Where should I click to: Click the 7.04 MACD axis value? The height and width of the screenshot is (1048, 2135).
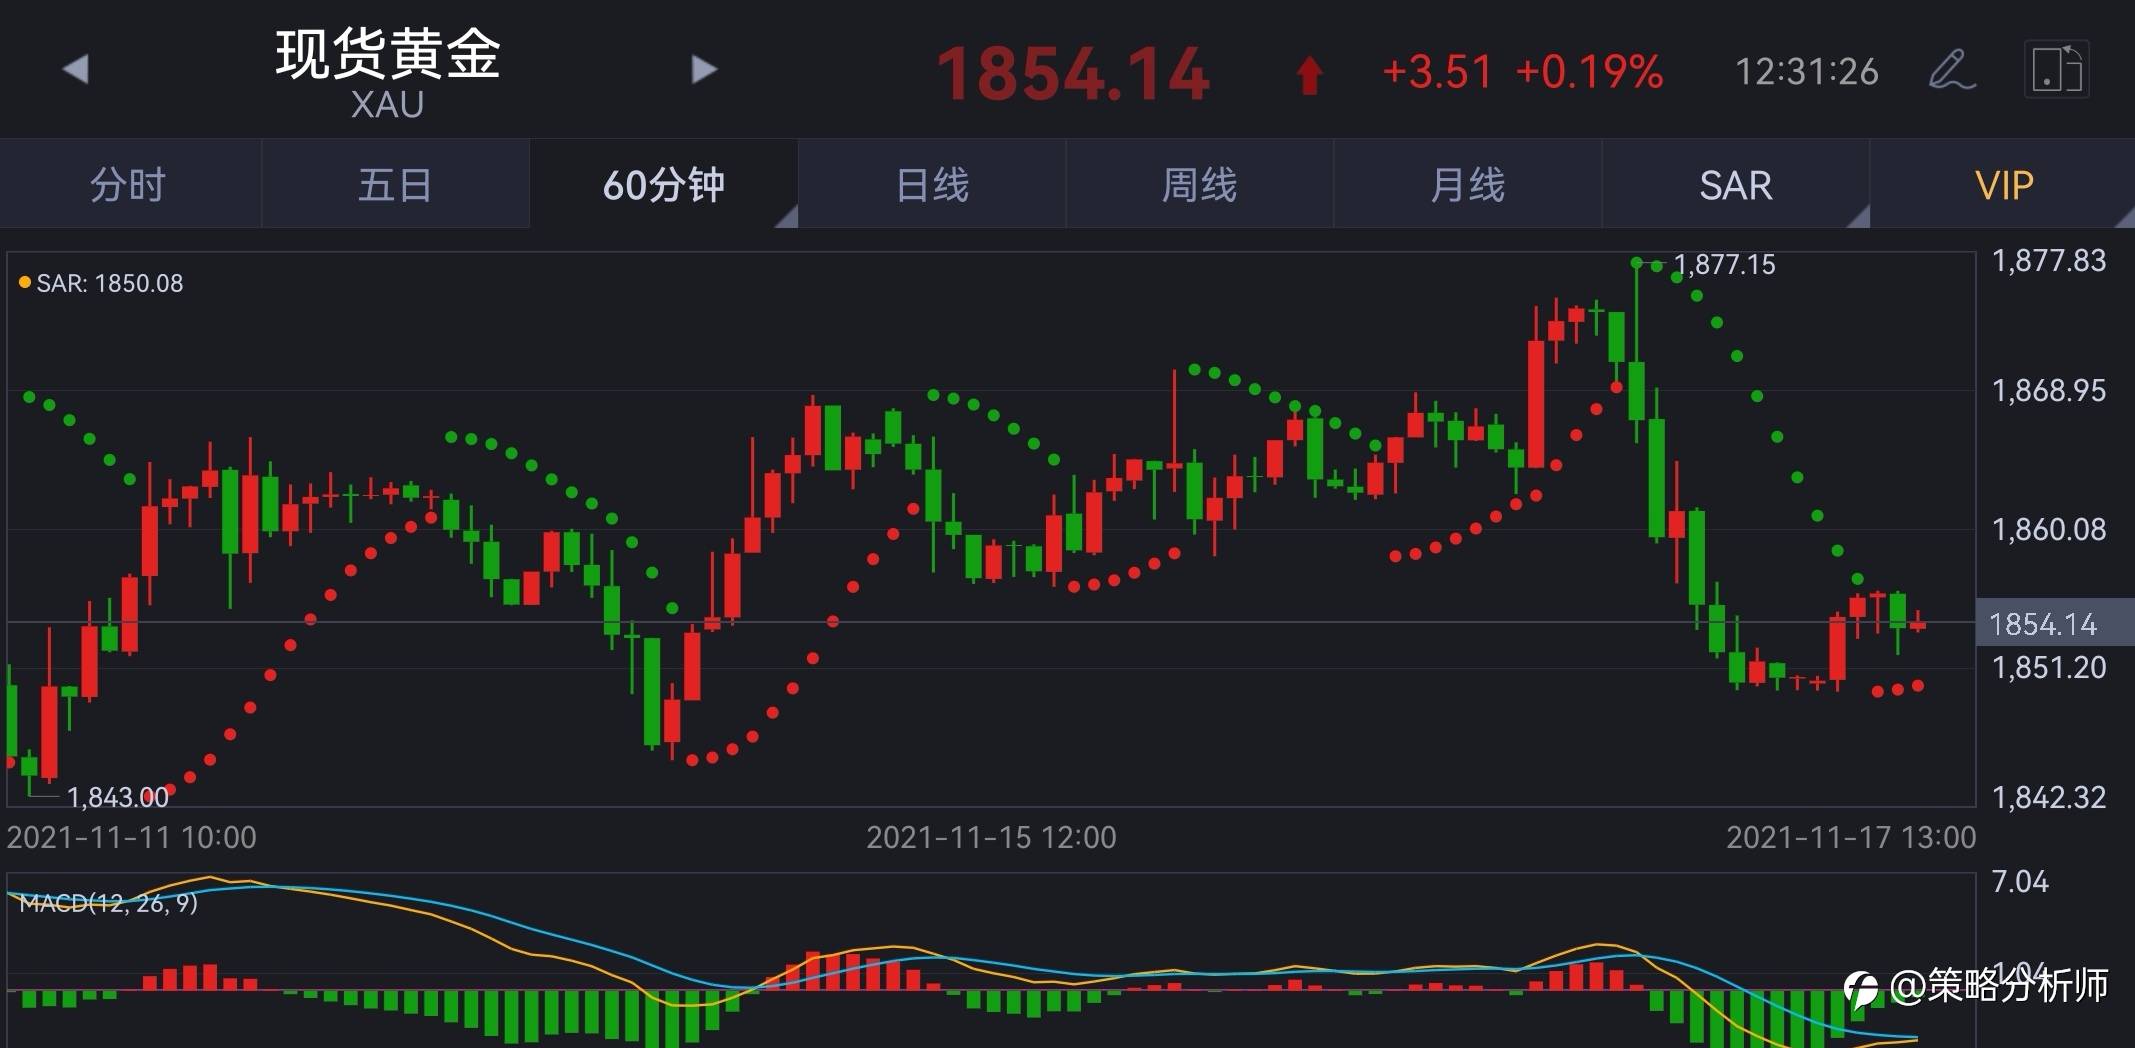(x=2020, y=882)
